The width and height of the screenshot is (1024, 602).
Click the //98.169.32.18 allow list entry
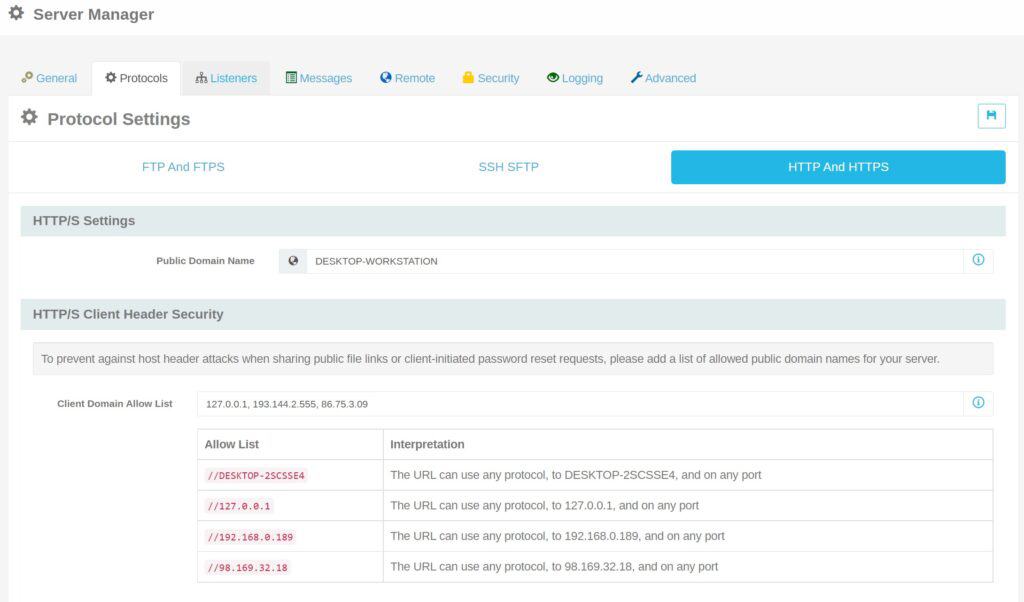[247, 567]
